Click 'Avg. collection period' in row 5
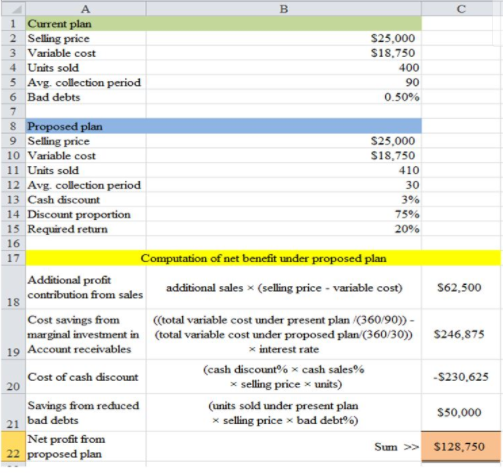 coord(86,82)
